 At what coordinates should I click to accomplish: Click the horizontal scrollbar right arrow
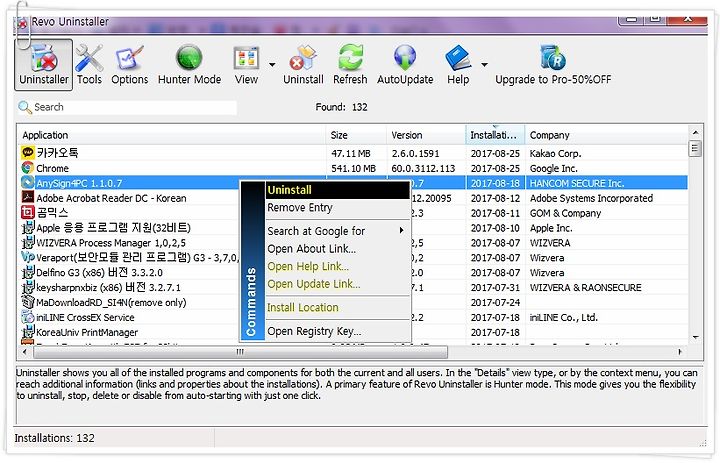pos(680,352)
